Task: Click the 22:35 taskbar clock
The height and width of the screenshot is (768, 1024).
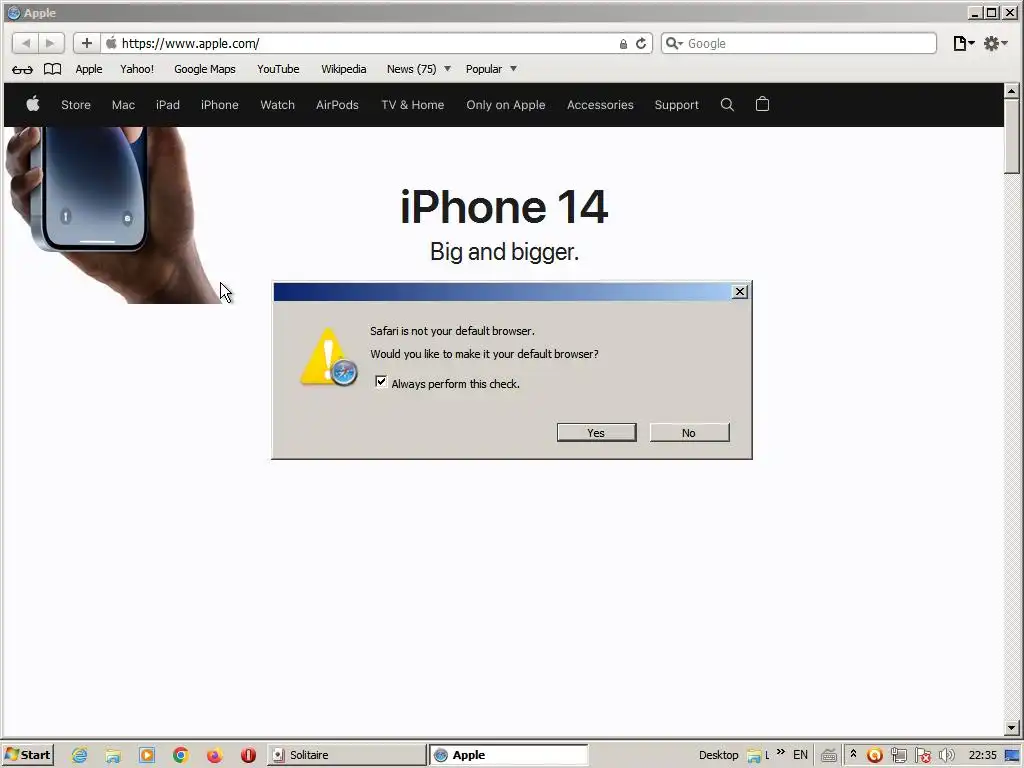Action: coord(982,755)
